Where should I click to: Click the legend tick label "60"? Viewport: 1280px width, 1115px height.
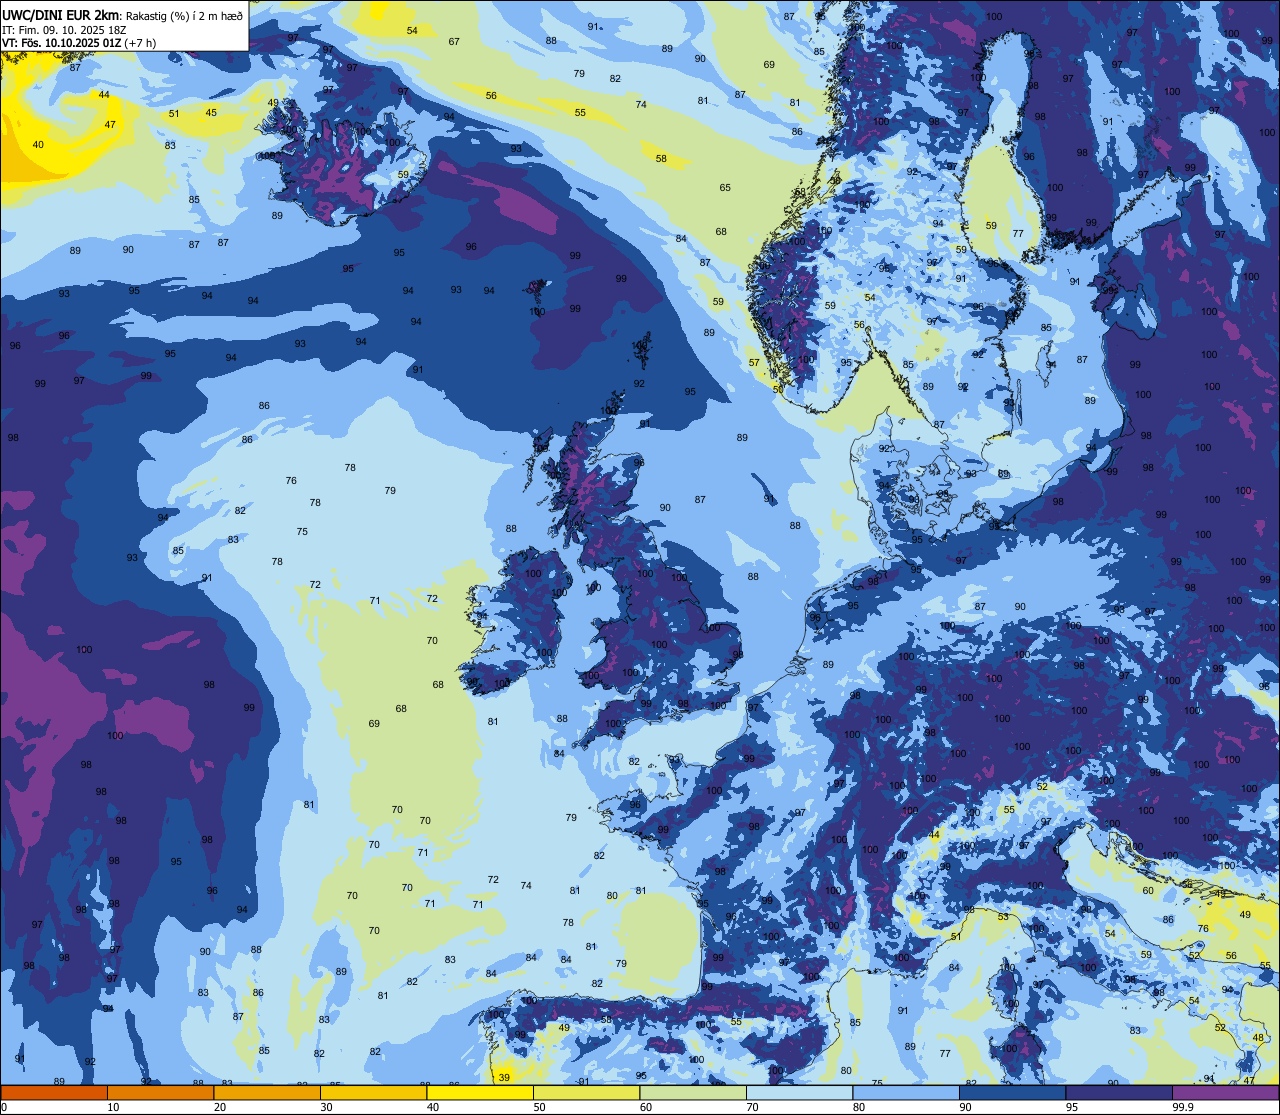pos(646,1107)
